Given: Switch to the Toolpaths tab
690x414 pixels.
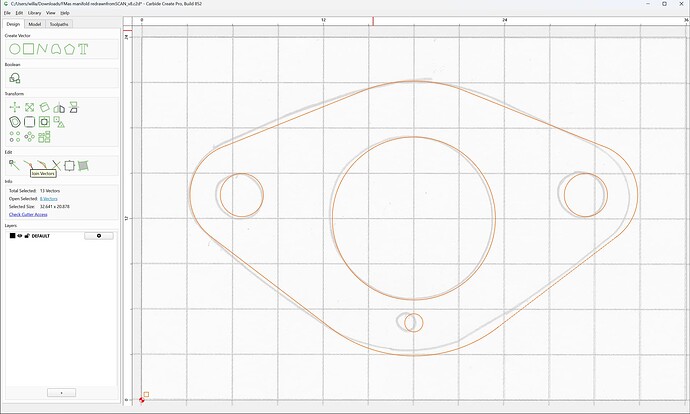Looking at the screenshot, I should 59,24.
